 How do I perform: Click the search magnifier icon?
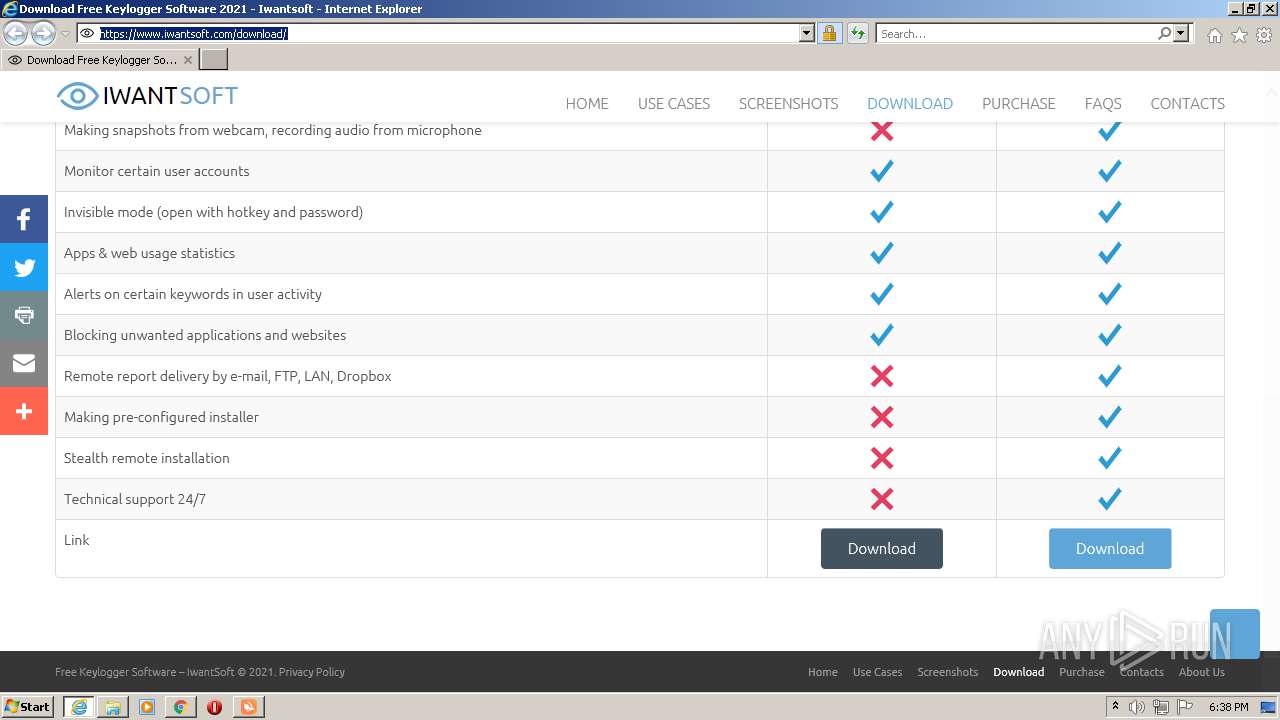click(1164, 33)
